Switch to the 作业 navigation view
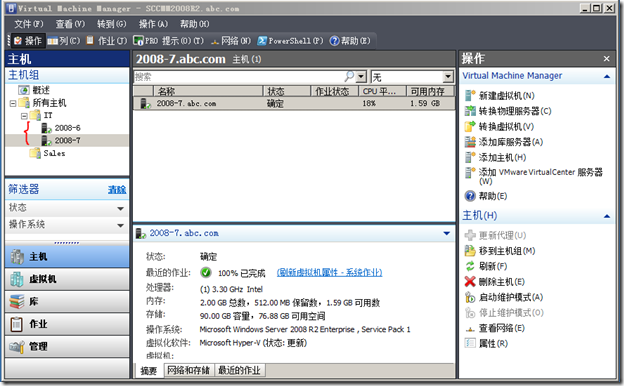Viewport: 624px width, 386px height. (x=67, y=324)
